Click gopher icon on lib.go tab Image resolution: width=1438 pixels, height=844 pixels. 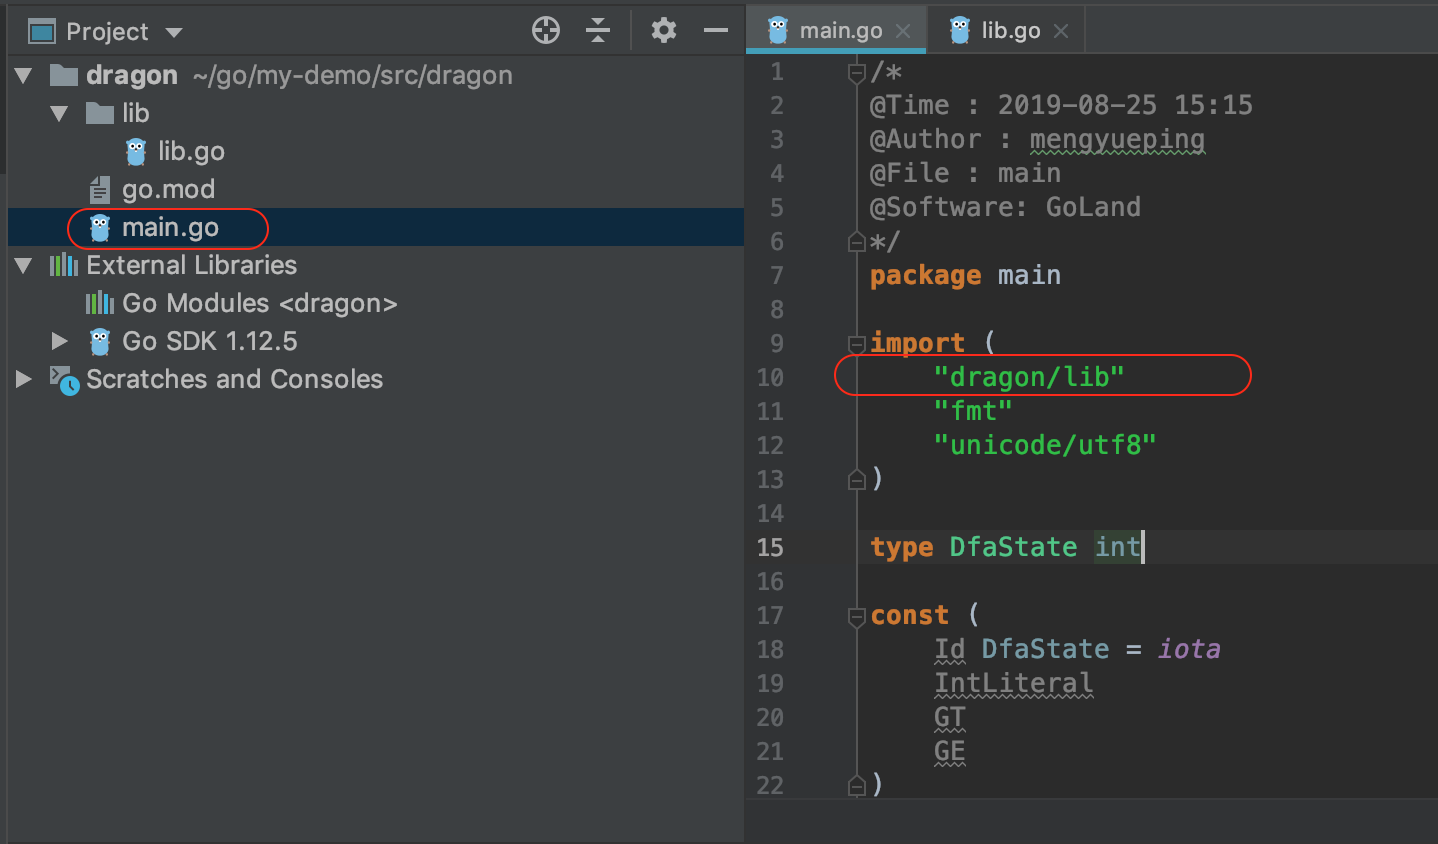[960, 31]
